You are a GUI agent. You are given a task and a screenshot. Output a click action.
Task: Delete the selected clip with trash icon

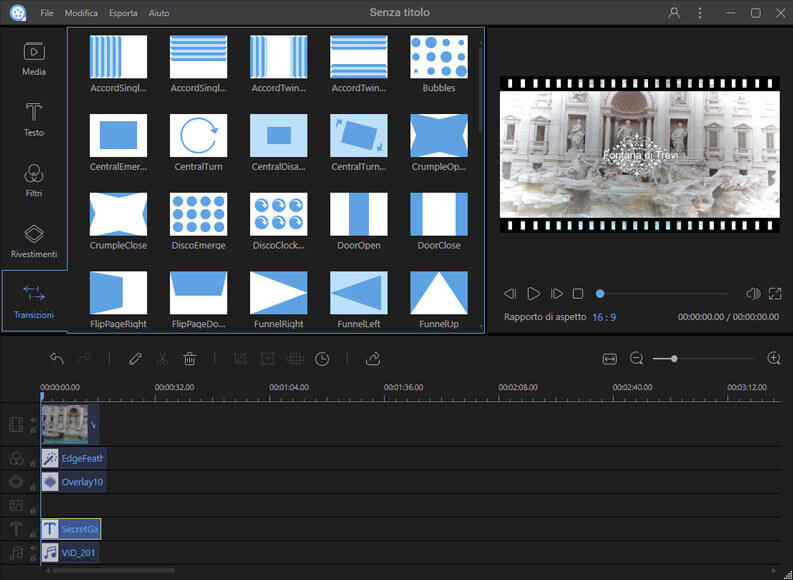click(x=190, y=359)
